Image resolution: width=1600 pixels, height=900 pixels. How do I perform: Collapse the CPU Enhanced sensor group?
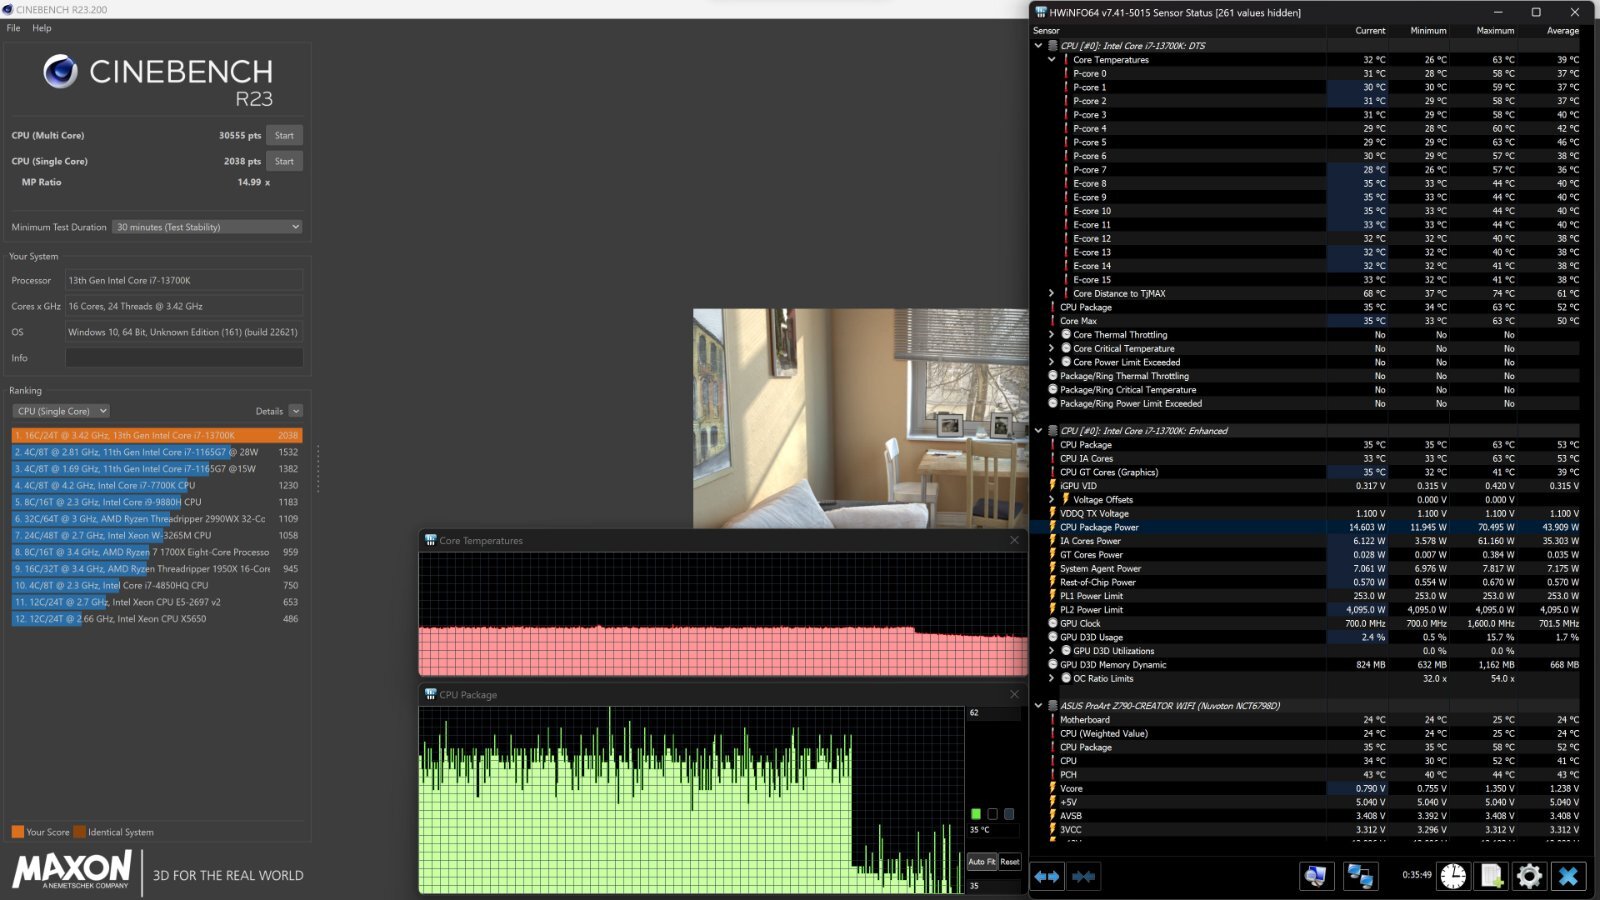1038,430
